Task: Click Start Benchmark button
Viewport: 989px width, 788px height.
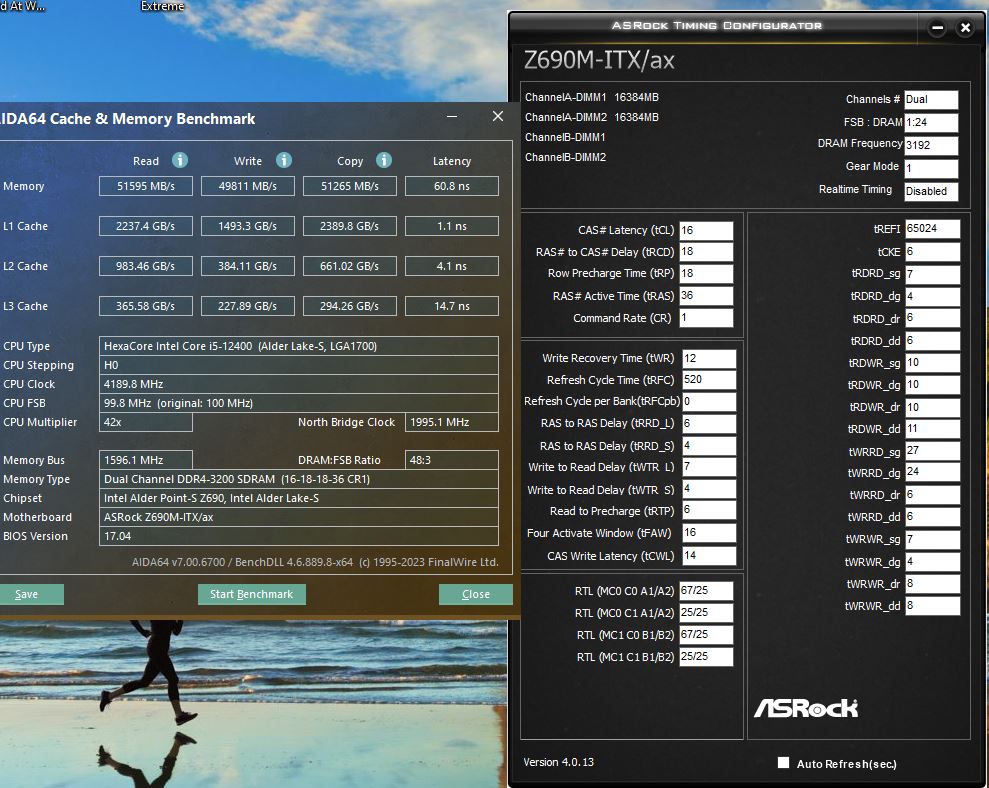Action: pyautogui.click(x=252, y=594)
